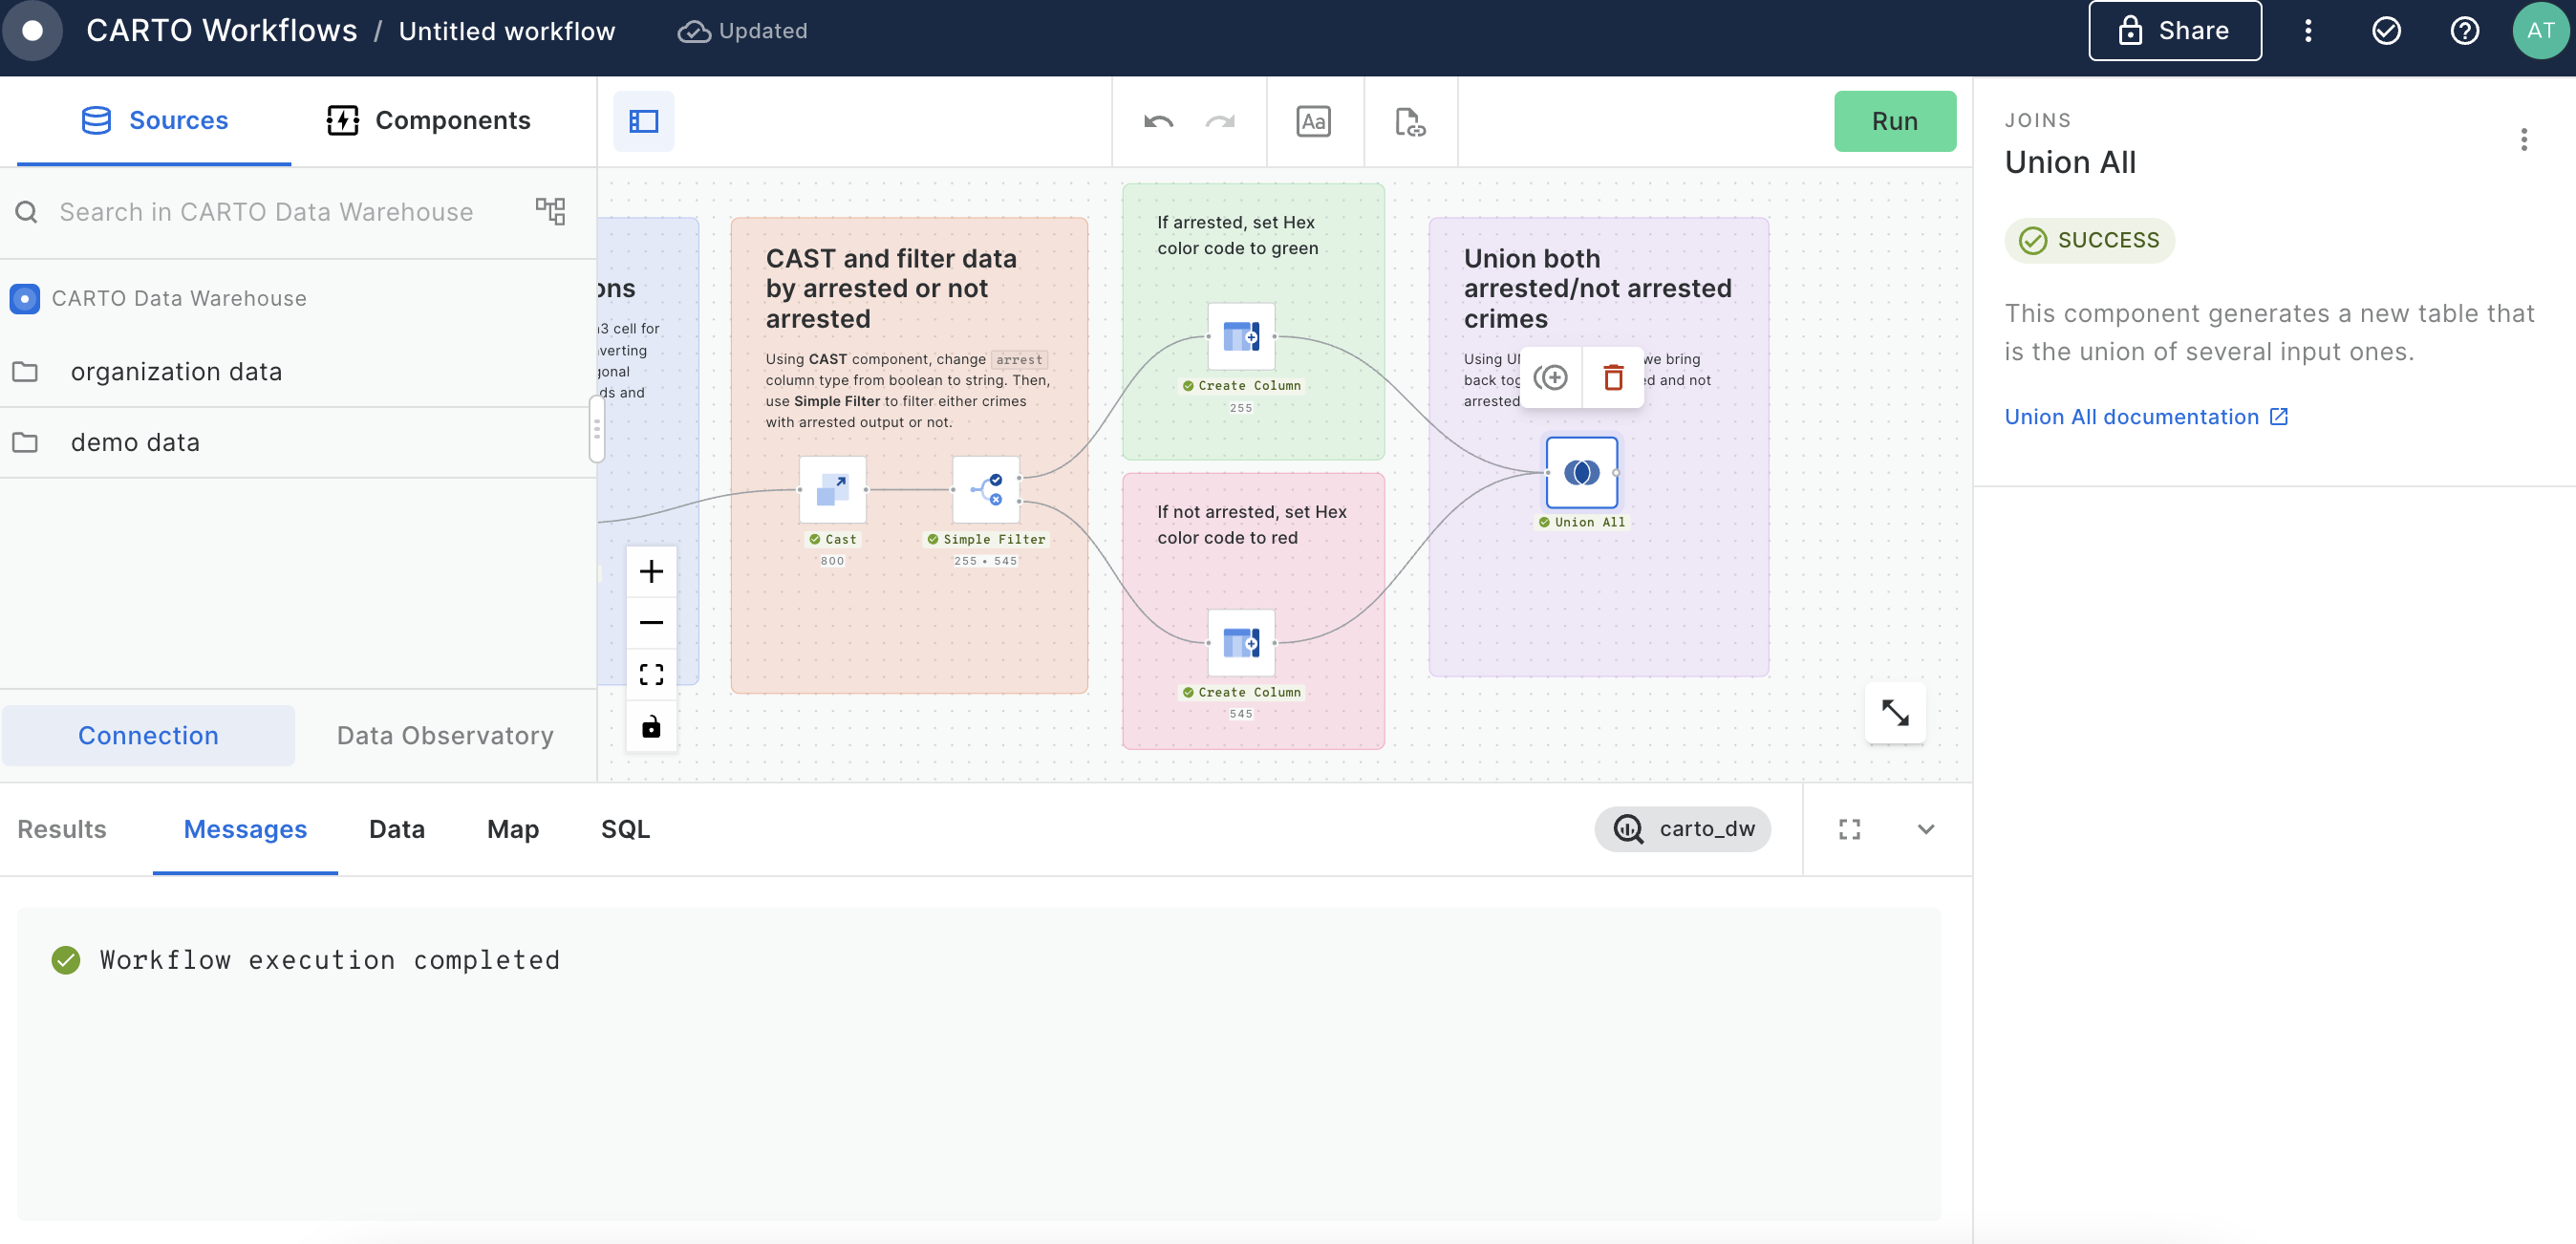Toggle the left side panel icon
Screen dimensions: 2576x1244
[643, 121]
